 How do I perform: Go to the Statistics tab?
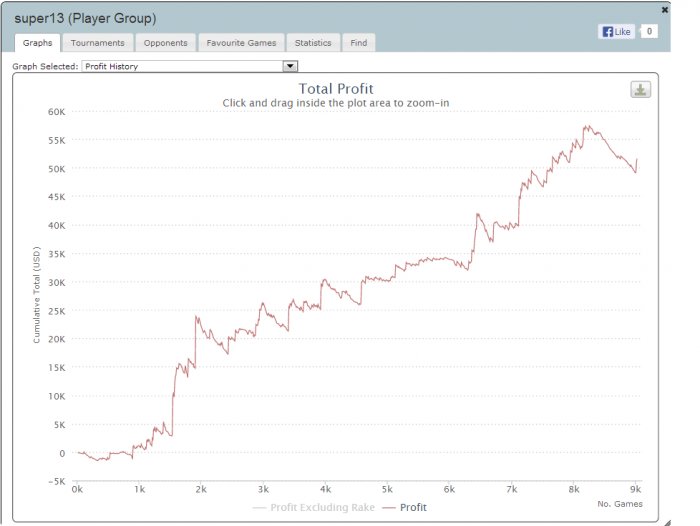[x=313, y=43]
